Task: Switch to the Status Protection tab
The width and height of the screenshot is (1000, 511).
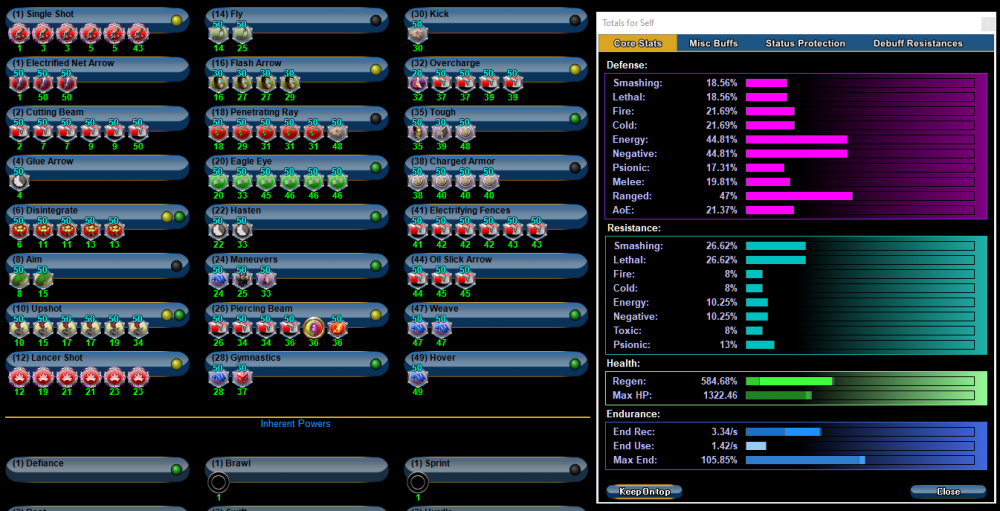Action: (805, 43)
